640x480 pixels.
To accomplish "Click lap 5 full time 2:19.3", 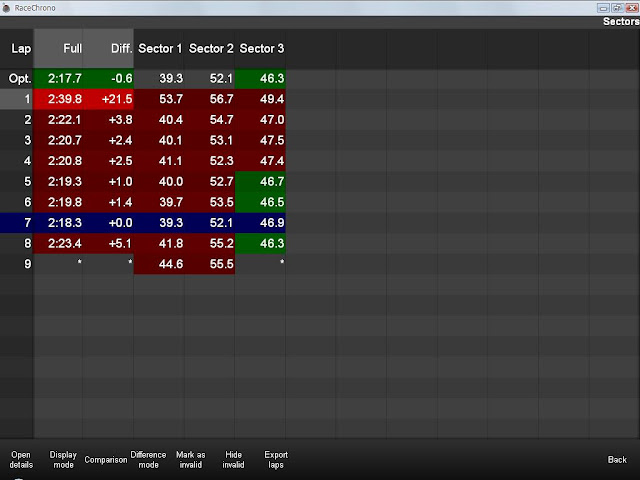I will [x=58, y=181].
